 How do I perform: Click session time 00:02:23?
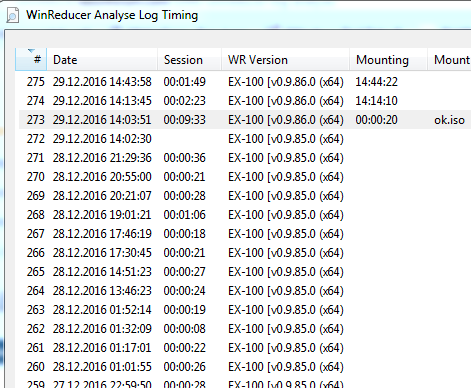pyautogui.click(x=185, y=101)
